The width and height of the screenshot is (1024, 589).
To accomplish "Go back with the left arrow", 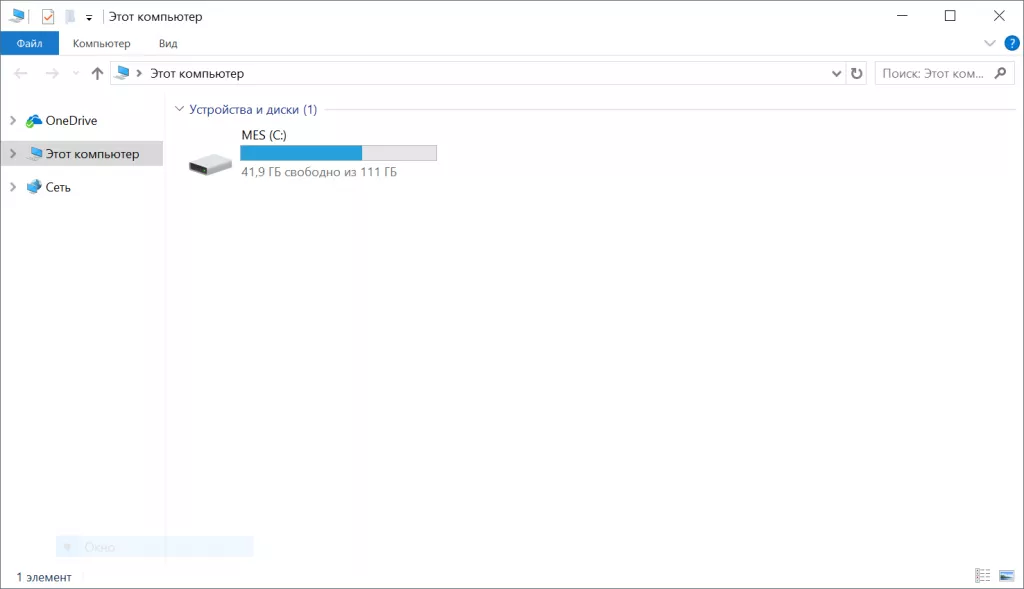I will (21, 73).
